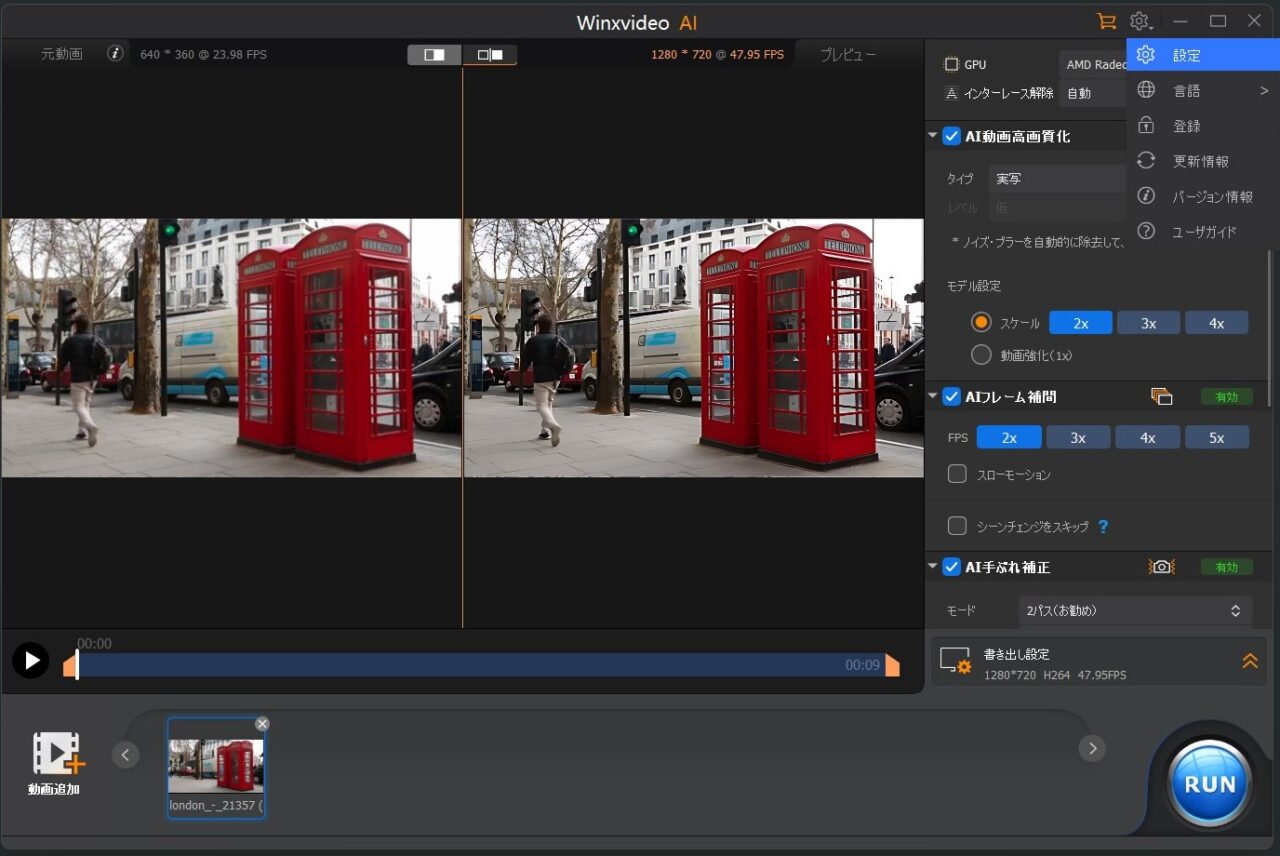Collapse the AI手ぶれ補正 section triangle

932,566
